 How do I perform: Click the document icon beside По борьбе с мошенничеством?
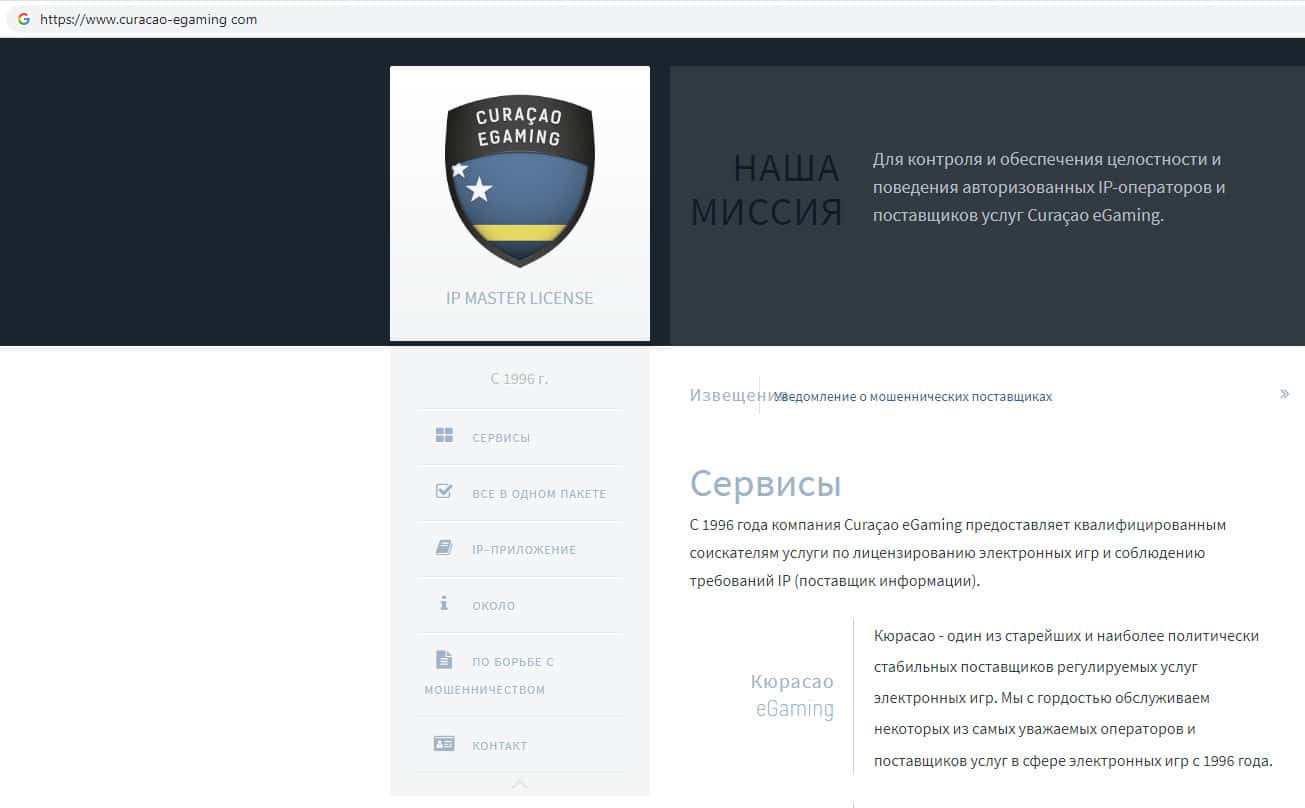tap(444, 659)
